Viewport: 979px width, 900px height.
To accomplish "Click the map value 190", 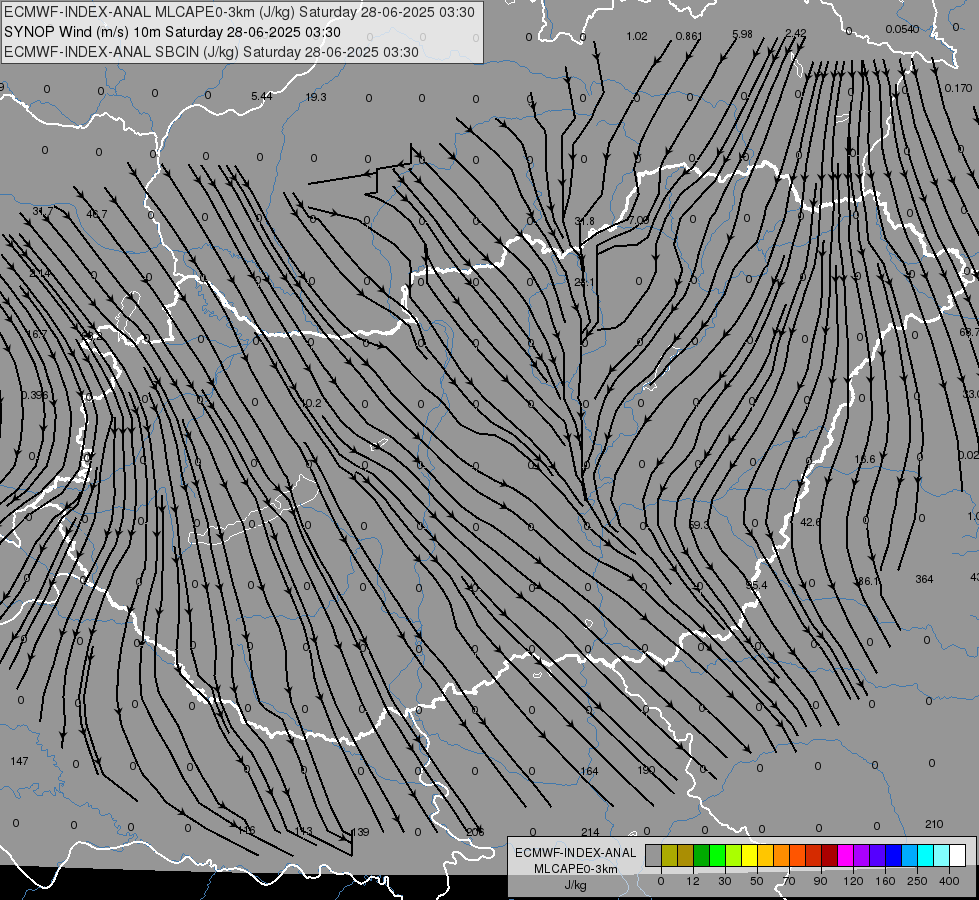I will click(646, 769).
